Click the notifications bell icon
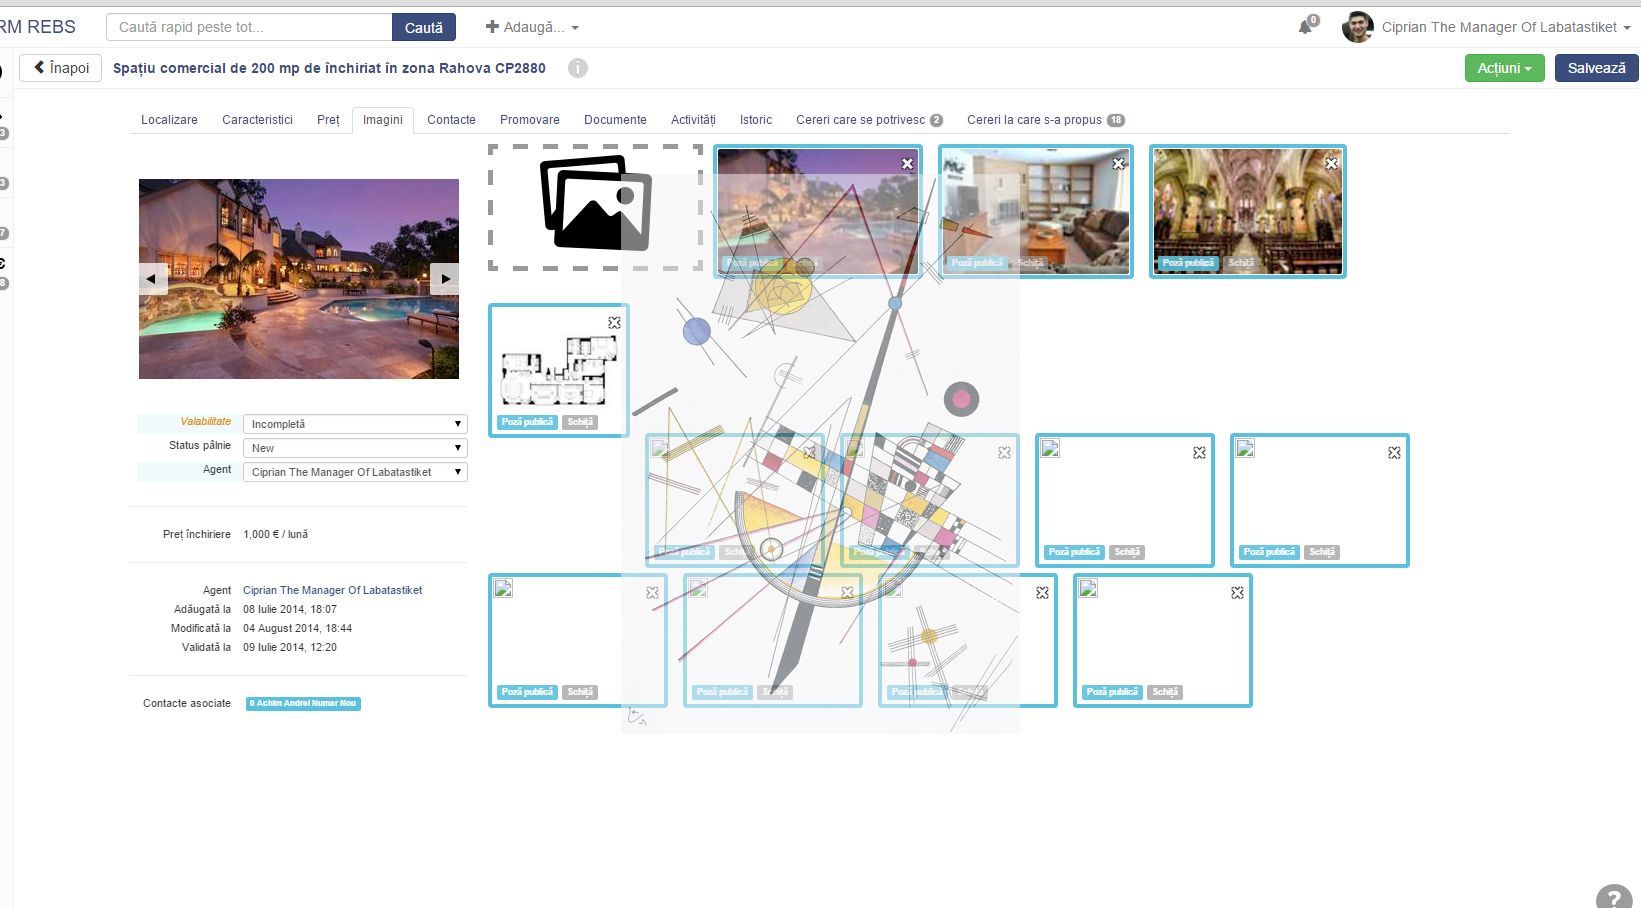 pyautogui.click(x=1305, y=27)
